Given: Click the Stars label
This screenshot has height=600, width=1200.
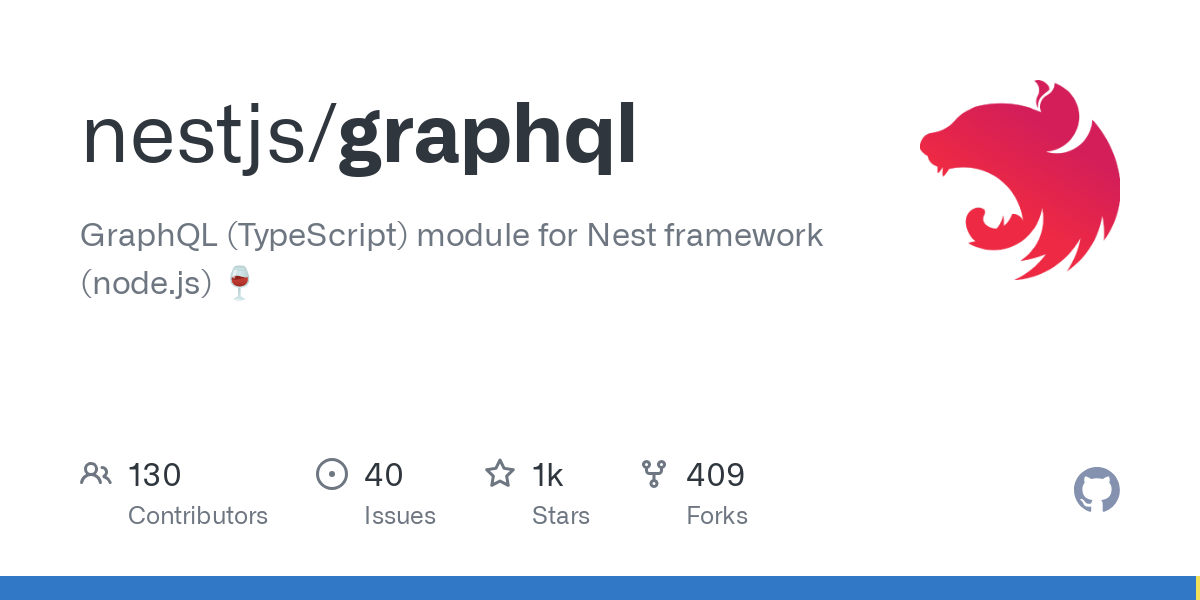Looking at the screenshot, I should [x=561, y=516].
